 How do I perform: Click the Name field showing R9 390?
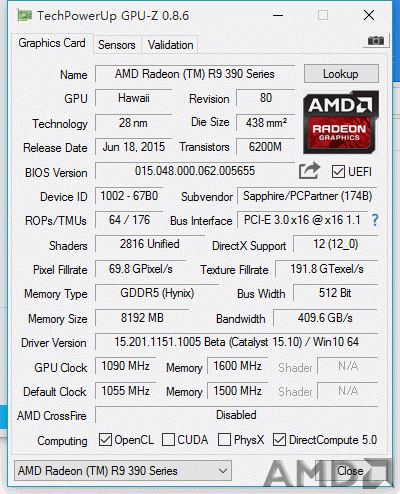pyautogui.click(x=195, y=74)
